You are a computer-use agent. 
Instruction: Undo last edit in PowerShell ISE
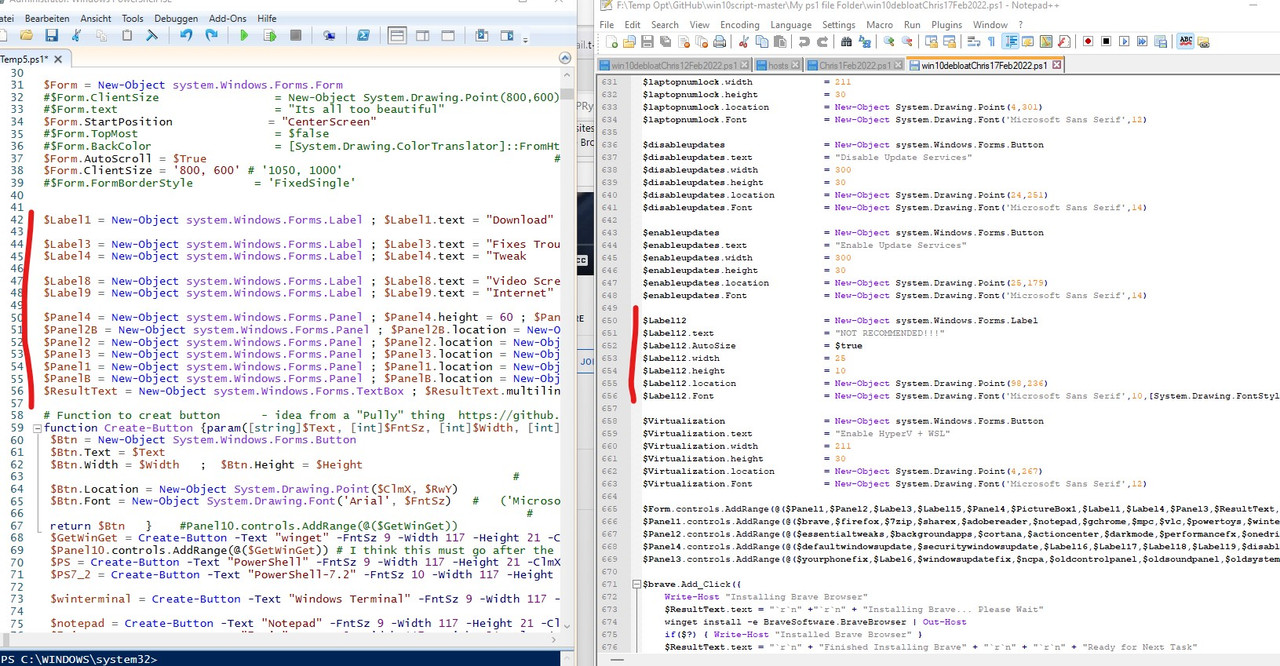[x=186, y=35]
